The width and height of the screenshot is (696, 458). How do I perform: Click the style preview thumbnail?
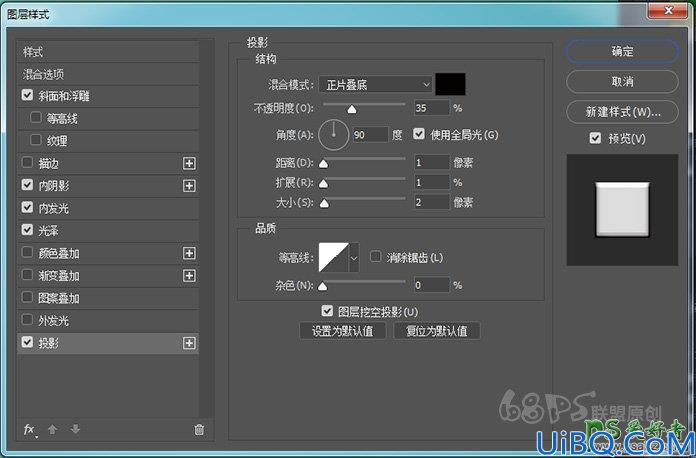point(622,209)
